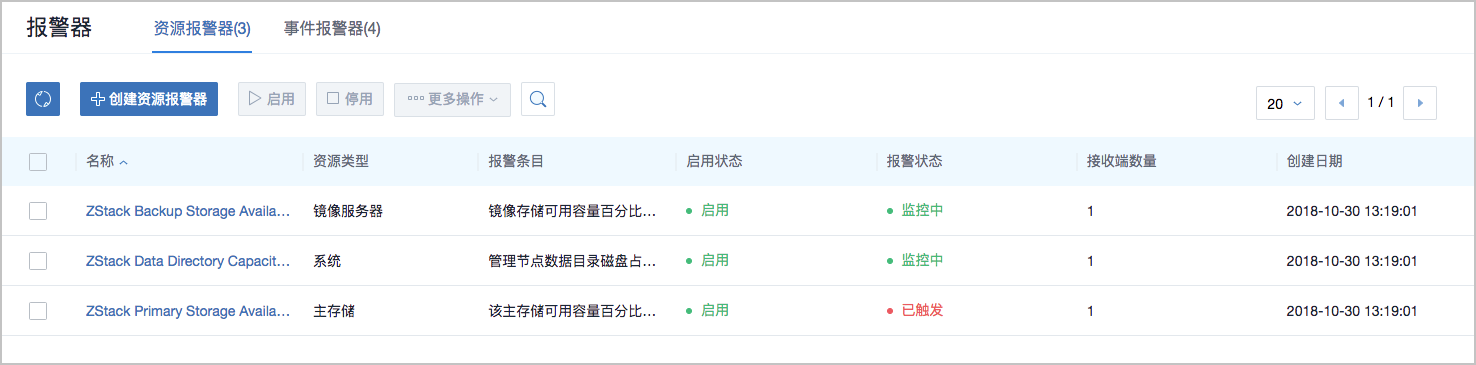Open ZStack Backup Storage alarm link
The height and width of the screenshot is (365, 1476).
point(188,211)
